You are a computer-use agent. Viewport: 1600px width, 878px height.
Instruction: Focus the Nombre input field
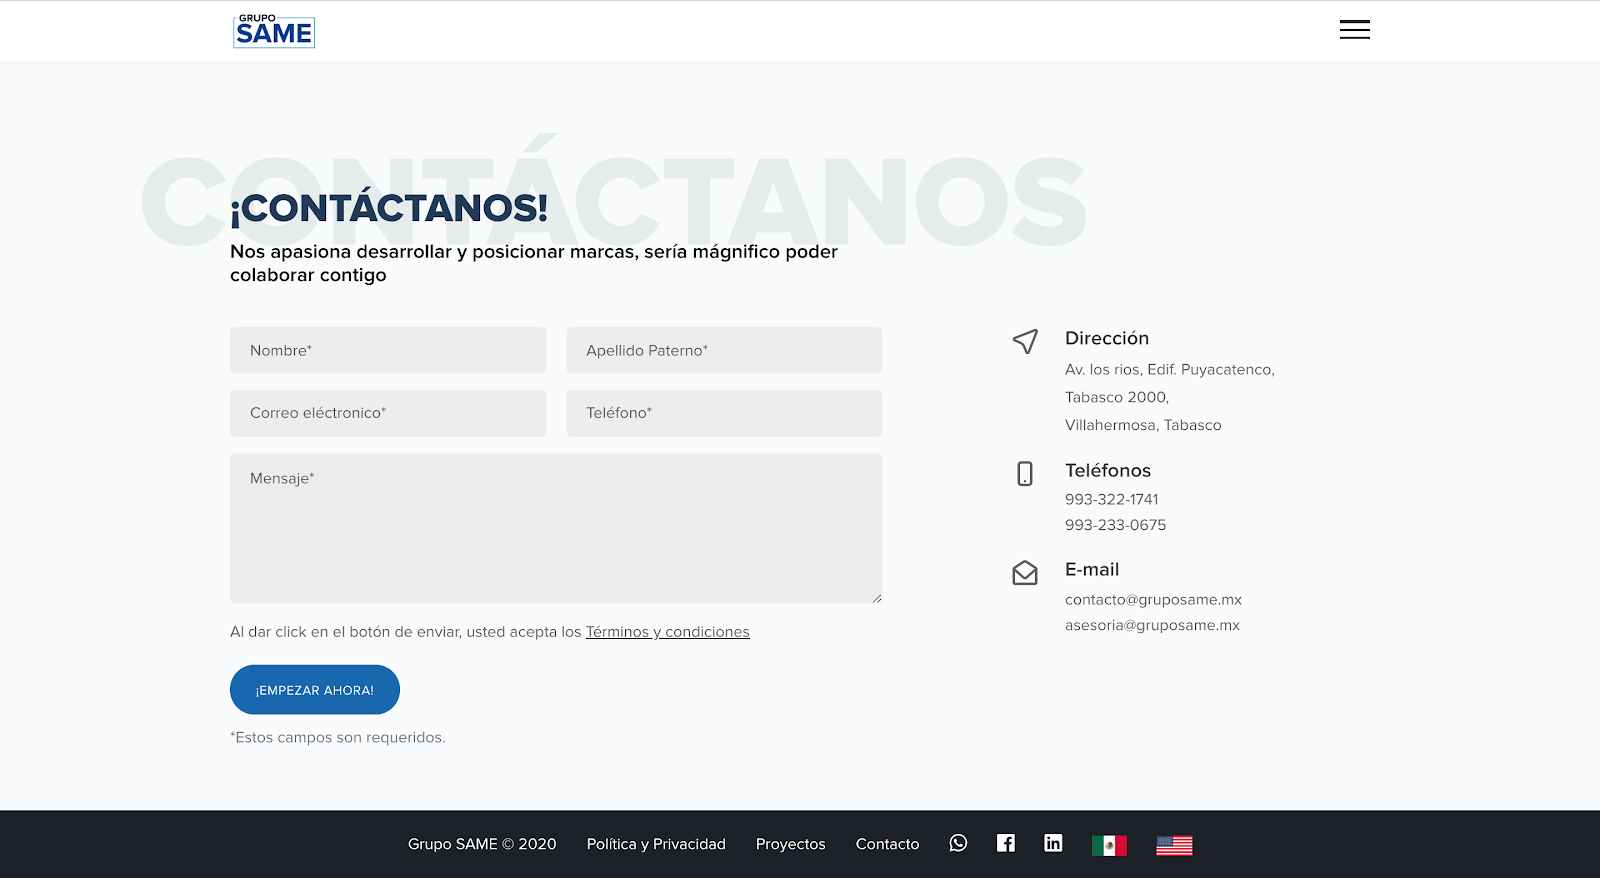coord(388,350)
